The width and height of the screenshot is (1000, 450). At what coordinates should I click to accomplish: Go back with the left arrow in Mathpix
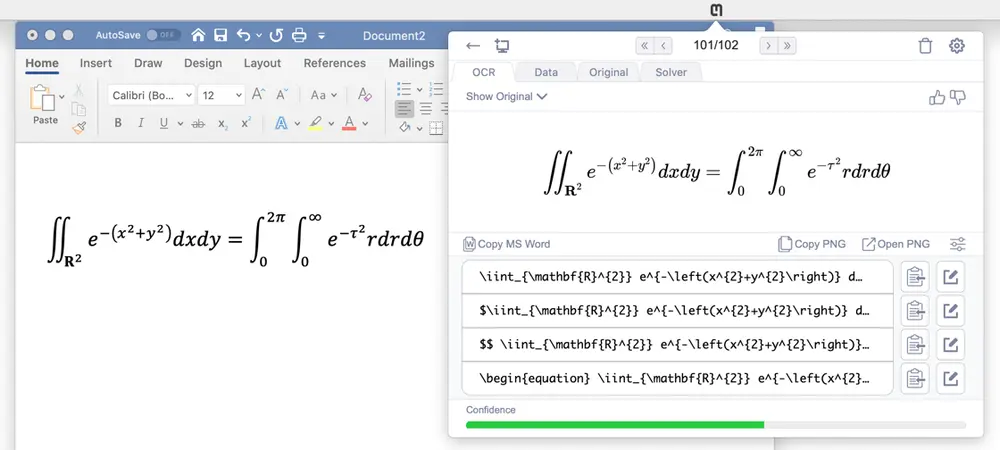coord(473,46)
